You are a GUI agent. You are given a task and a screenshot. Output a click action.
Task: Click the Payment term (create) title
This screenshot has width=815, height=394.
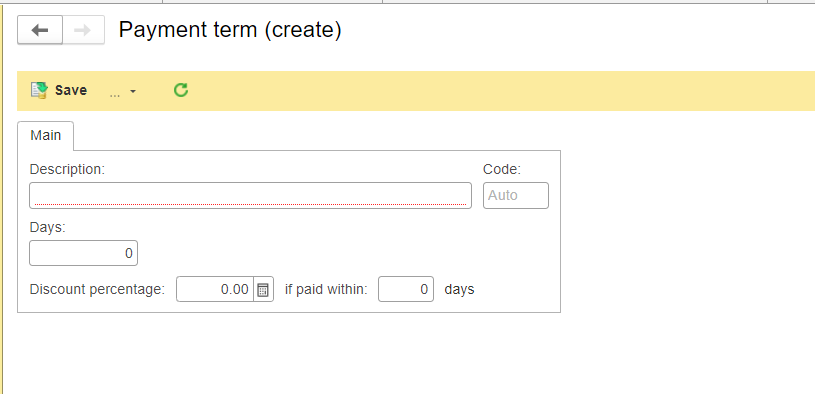[230, 30]
